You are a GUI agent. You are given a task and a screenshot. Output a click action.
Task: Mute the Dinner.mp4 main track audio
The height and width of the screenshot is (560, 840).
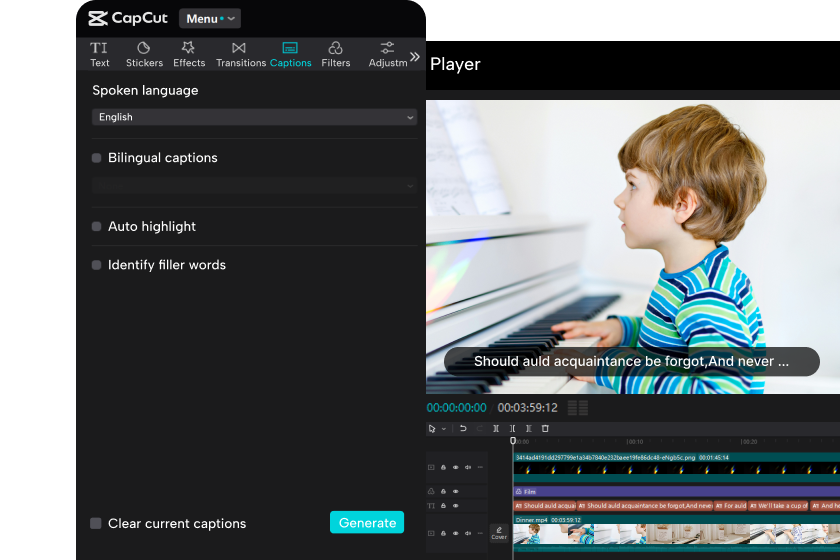[468, 533]
